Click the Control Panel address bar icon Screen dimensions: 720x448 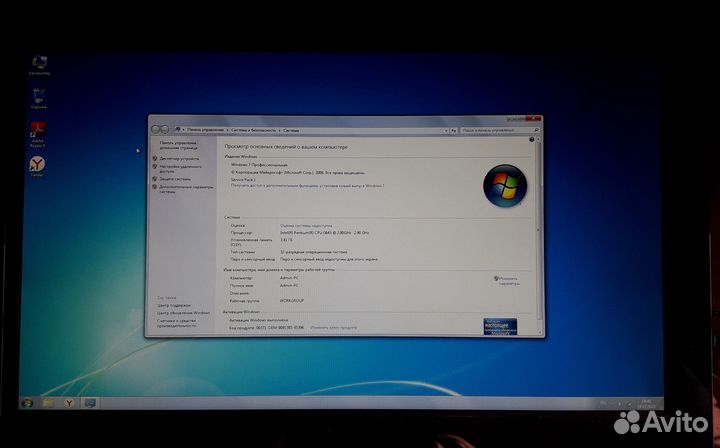[178, 130]
